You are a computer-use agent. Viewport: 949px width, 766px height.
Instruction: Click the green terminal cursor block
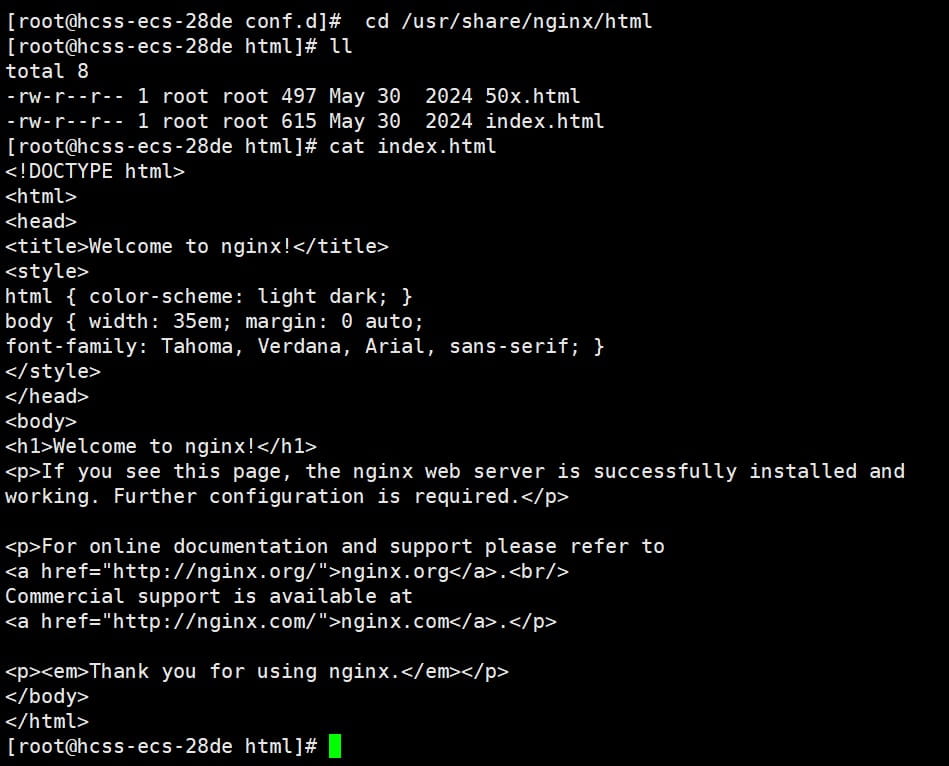tap(335, 746)
